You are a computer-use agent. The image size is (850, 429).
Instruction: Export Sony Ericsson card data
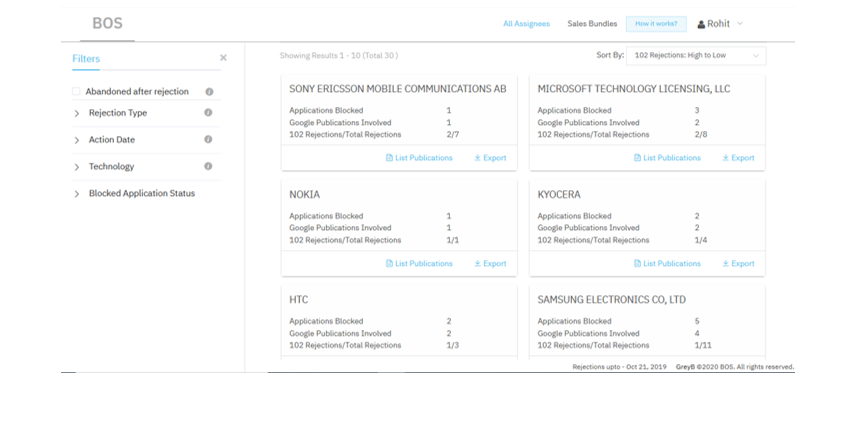click(x=490, y=158)
